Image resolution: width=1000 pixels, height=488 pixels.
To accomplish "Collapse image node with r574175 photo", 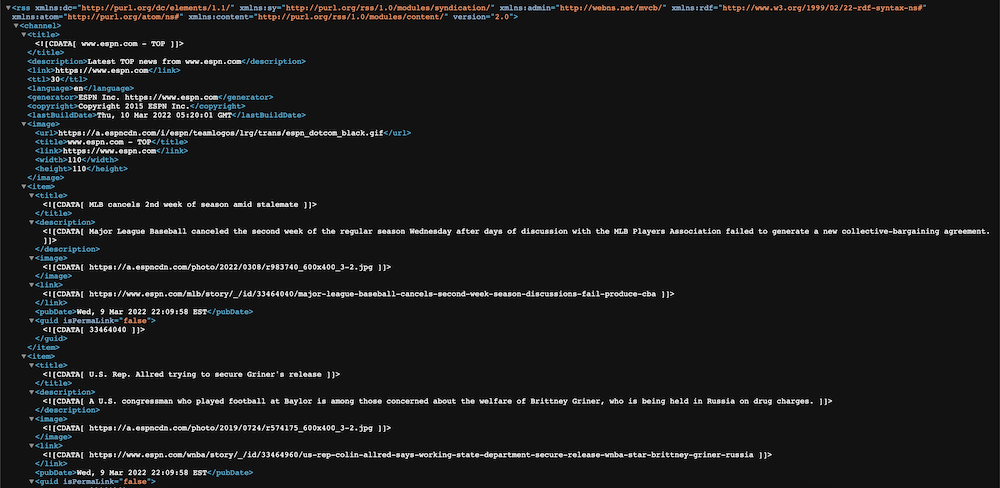I will 31,418.
